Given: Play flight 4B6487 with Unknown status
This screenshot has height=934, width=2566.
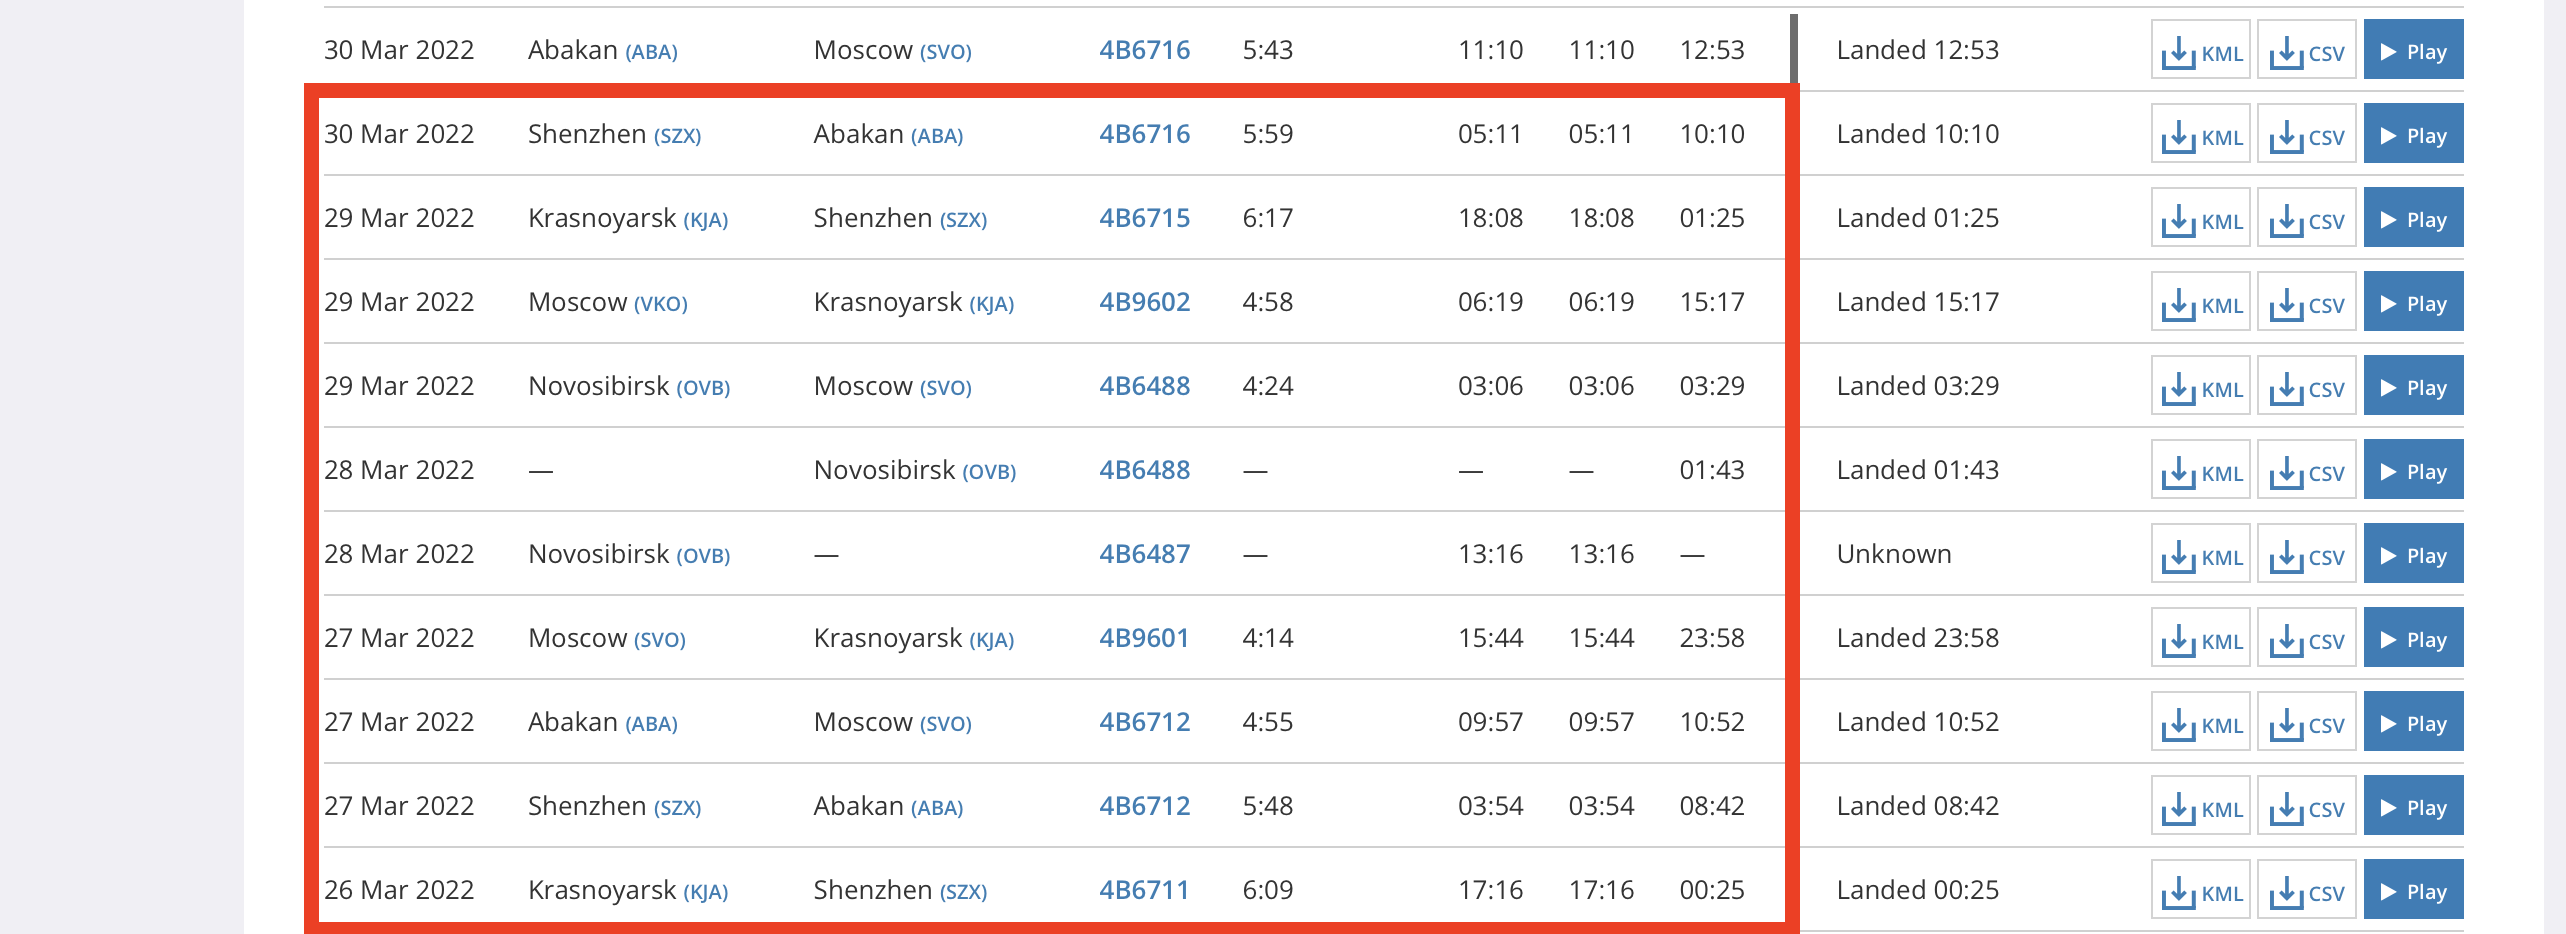Looking at the screenshot, I should click(x=2413, y=554).
